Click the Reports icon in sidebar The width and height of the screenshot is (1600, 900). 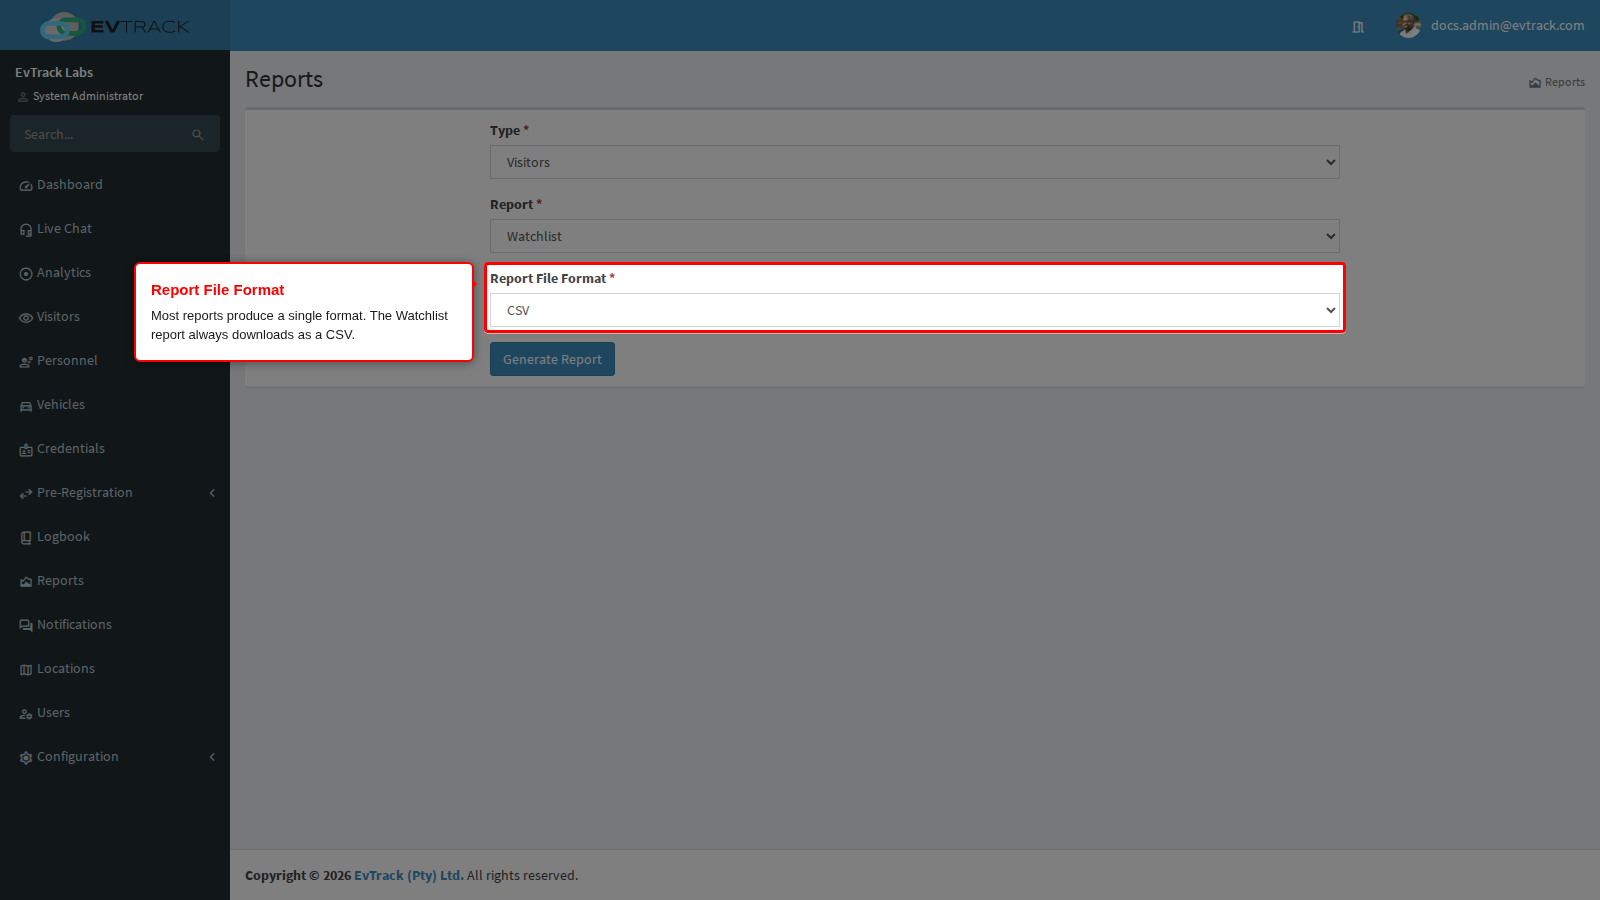coord(26,582)
